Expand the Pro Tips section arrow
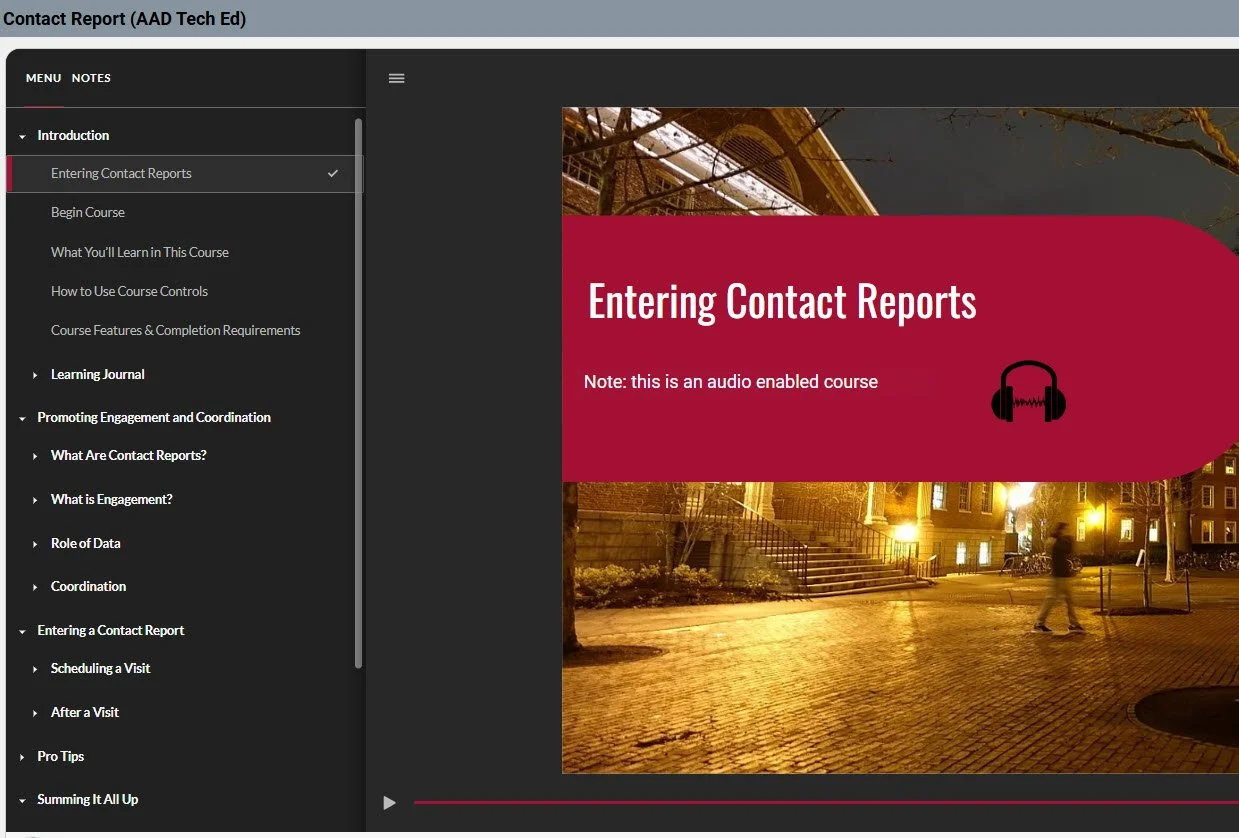The width and height of the screenshot is (1239, 838). click(23, 757)
